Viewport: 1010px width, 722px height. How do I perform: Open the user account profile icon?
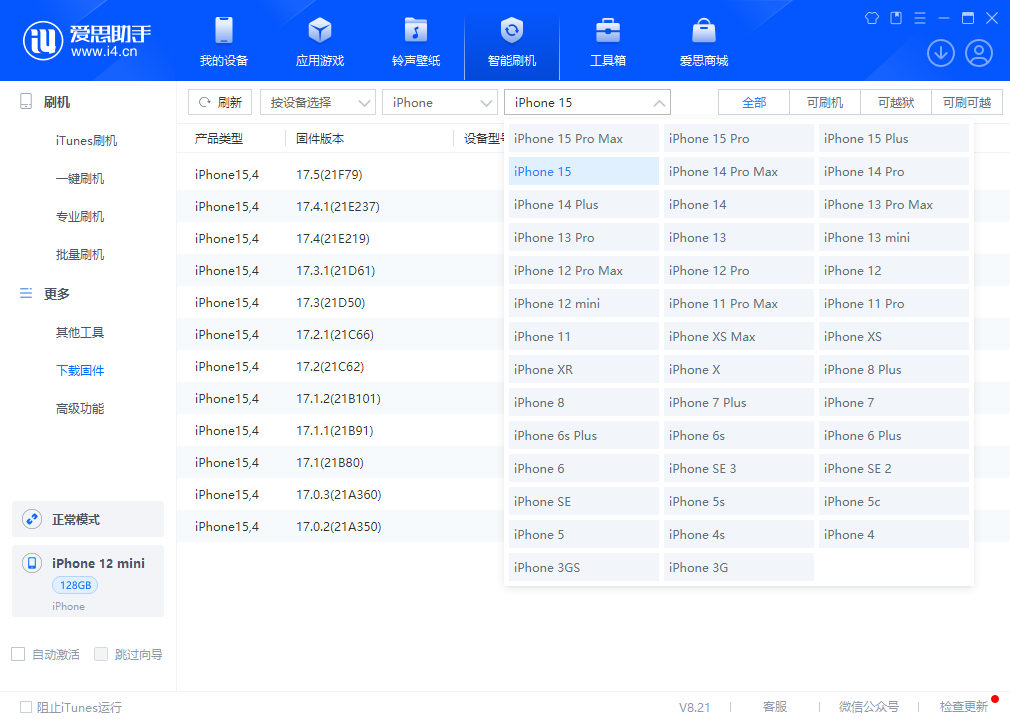[x=978, y=53]
